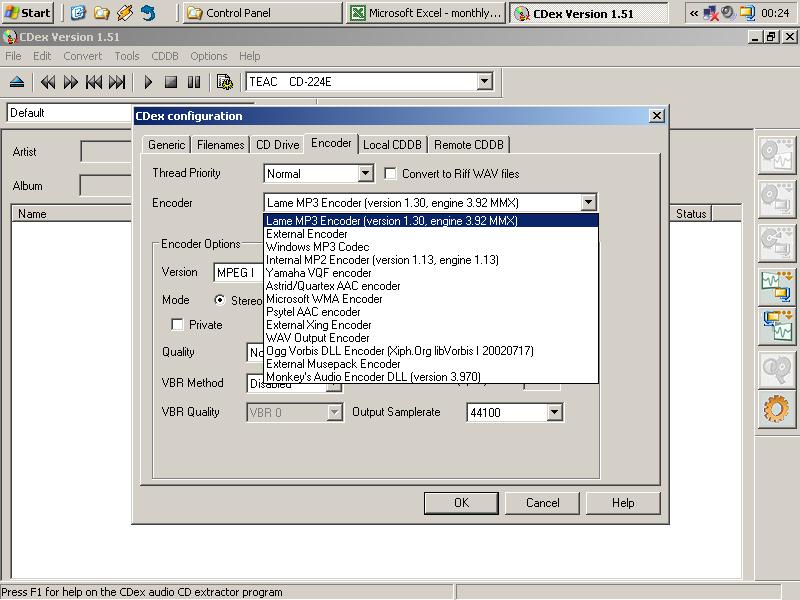The height and width of the screenshot is (600, 800).
Task: Select the Stereo mode radio button
Action: [220, 300]
